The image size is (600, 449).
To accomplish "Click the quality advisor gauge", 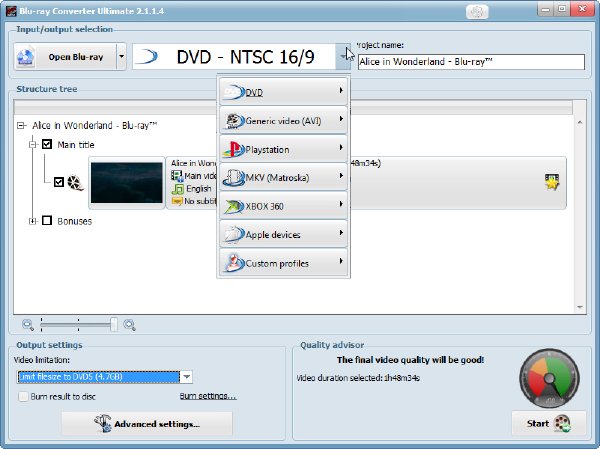I will tap(549, 379).
